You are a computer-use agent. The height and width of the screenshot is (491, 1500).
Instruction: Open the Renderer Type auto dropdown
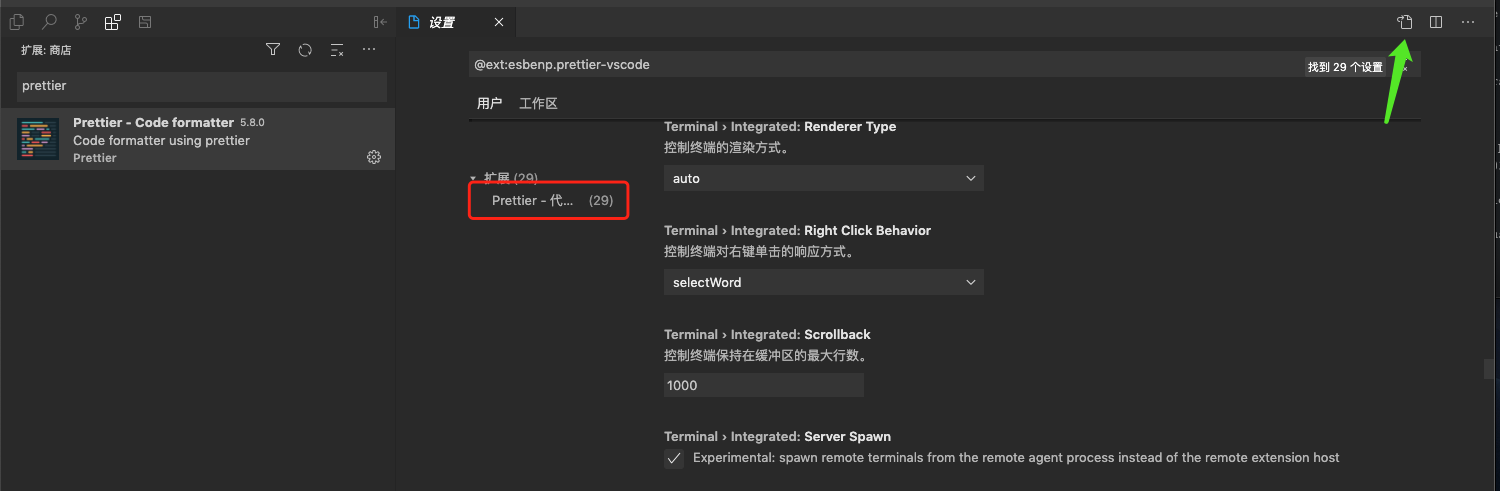[824, 178]
